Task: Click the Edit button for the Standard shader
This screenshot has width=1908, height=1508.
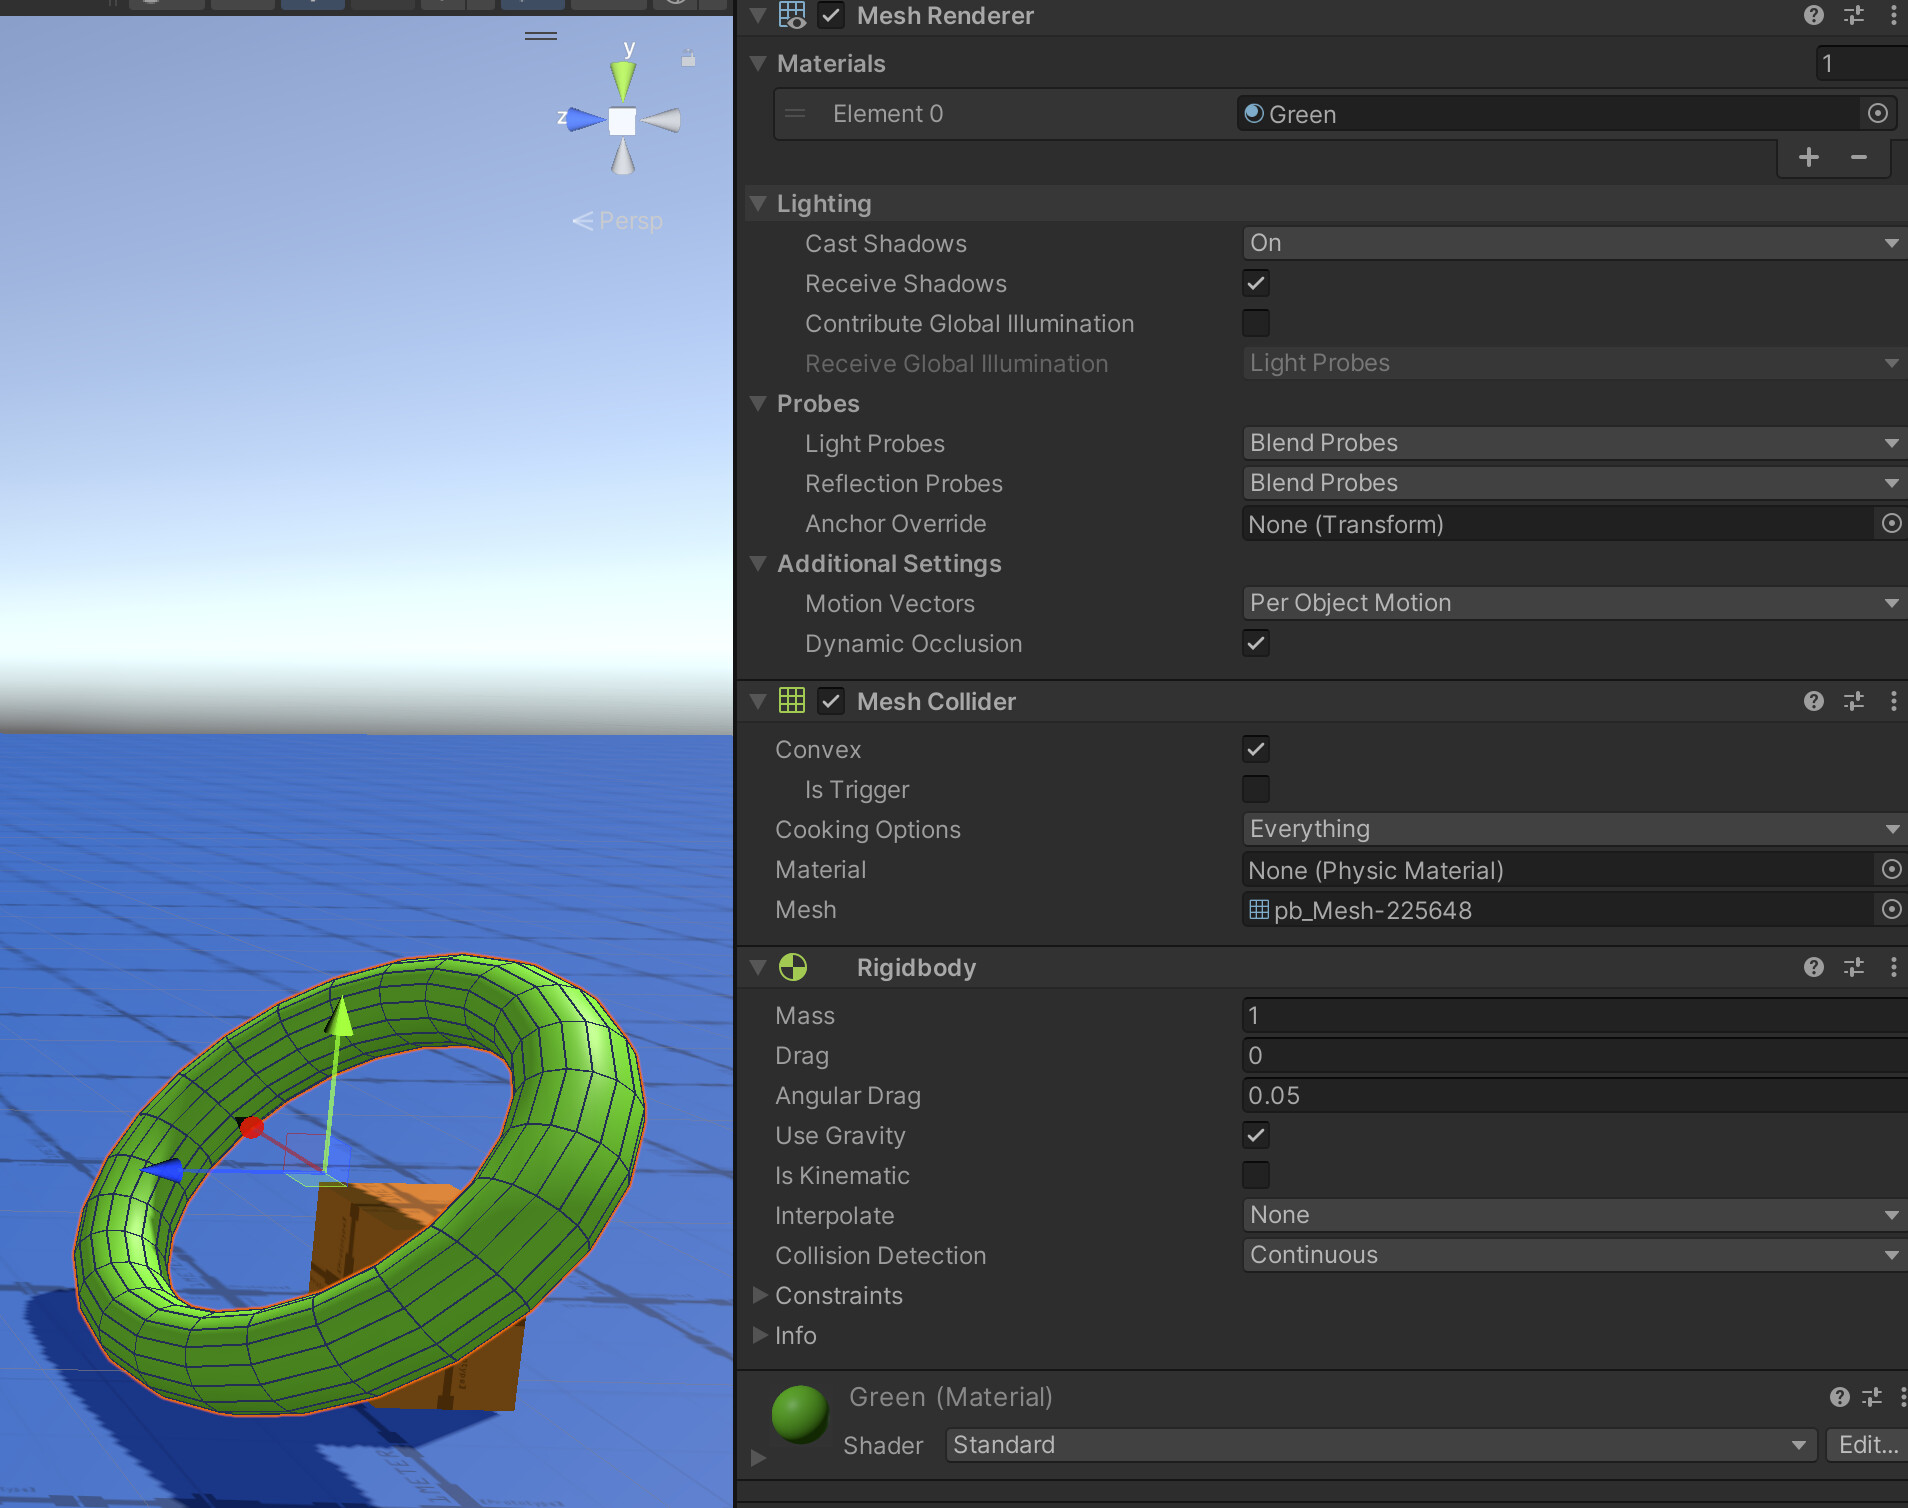Action: (x=1866, y=1445)
